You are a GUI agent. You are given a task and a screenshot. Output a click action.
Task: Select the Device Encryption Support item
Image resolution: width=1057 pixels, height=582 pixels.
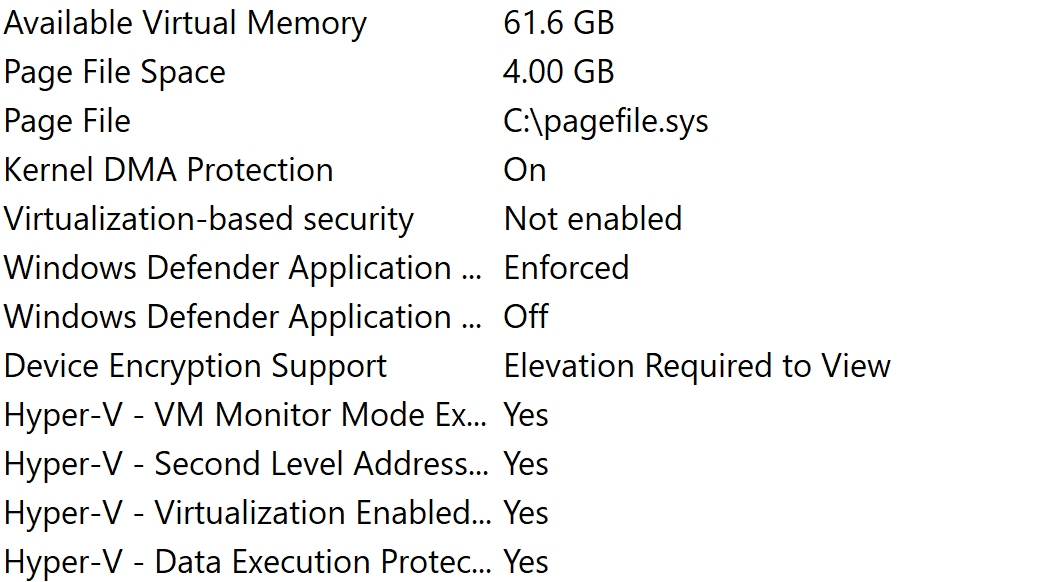[x=195, y=366]
